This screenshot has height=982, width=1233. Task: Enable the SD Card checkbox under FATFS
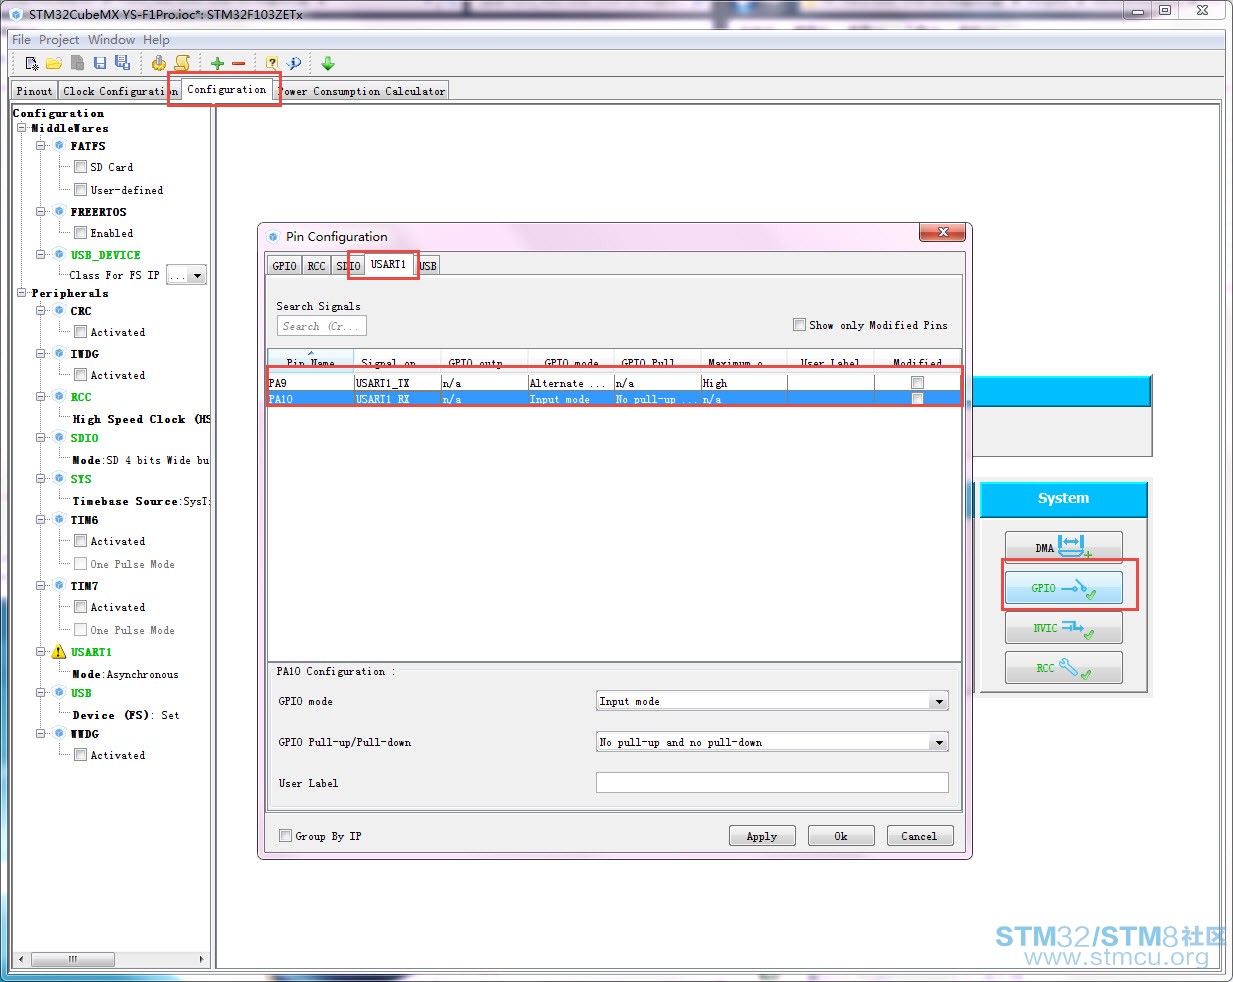(x=80, y=167)
